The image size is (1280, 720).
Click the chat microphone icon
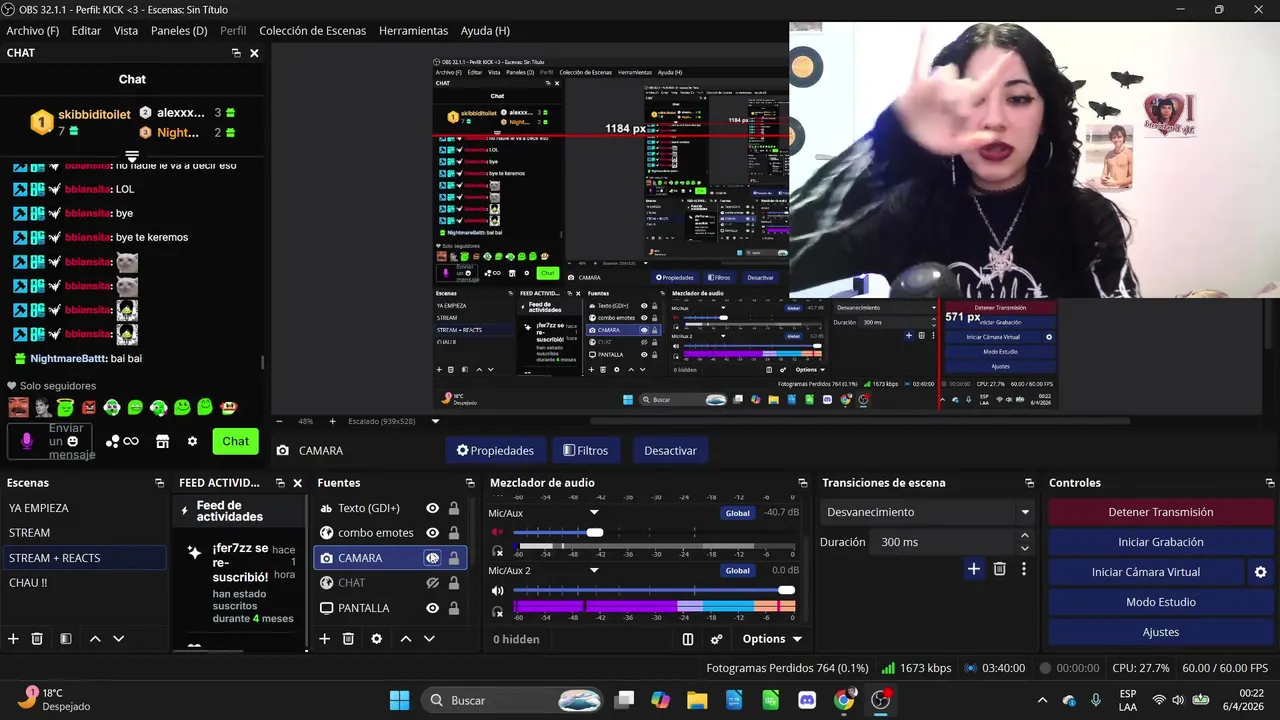point(27,441)
